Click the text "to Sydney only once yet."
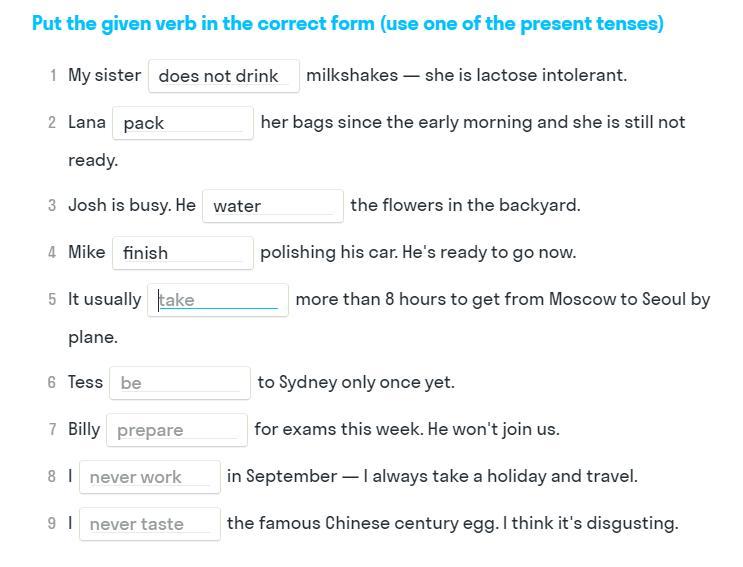 click(x=355, y=382)
